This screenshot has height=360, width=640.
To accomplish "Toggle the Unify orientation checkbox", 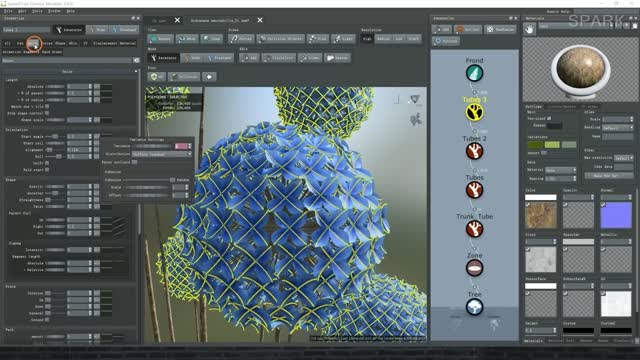I will click(x=47, y=163).
